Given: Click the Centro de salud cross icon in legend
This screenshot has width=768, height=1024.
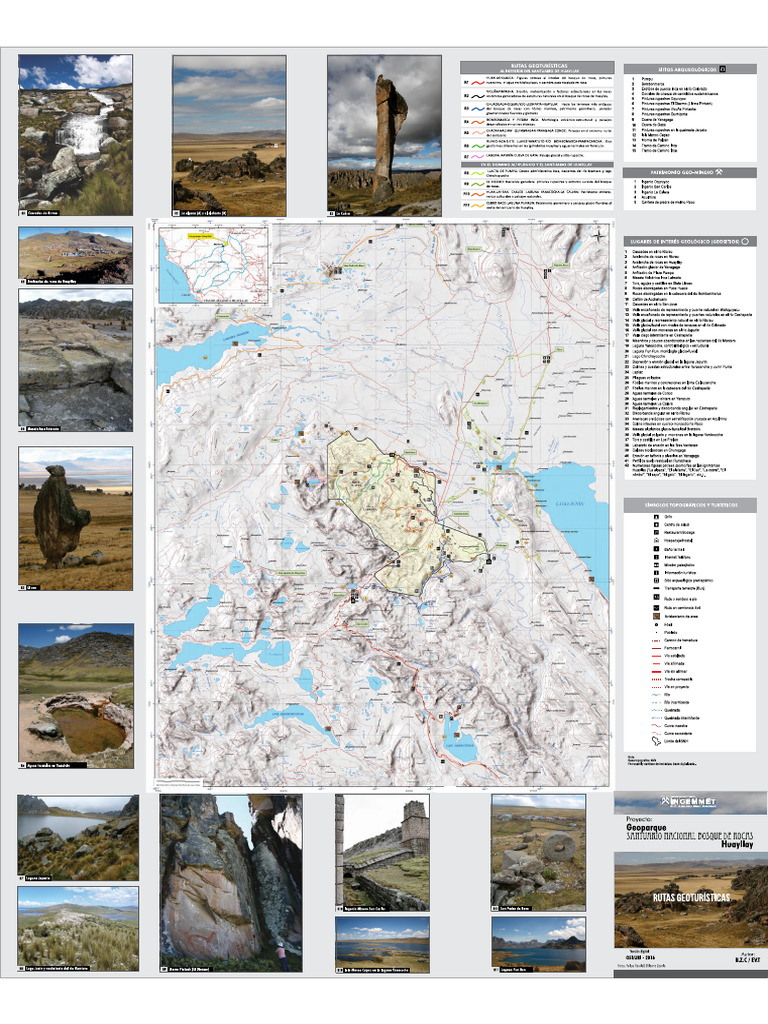Looking at the screenshot, I should pos(656,524).
